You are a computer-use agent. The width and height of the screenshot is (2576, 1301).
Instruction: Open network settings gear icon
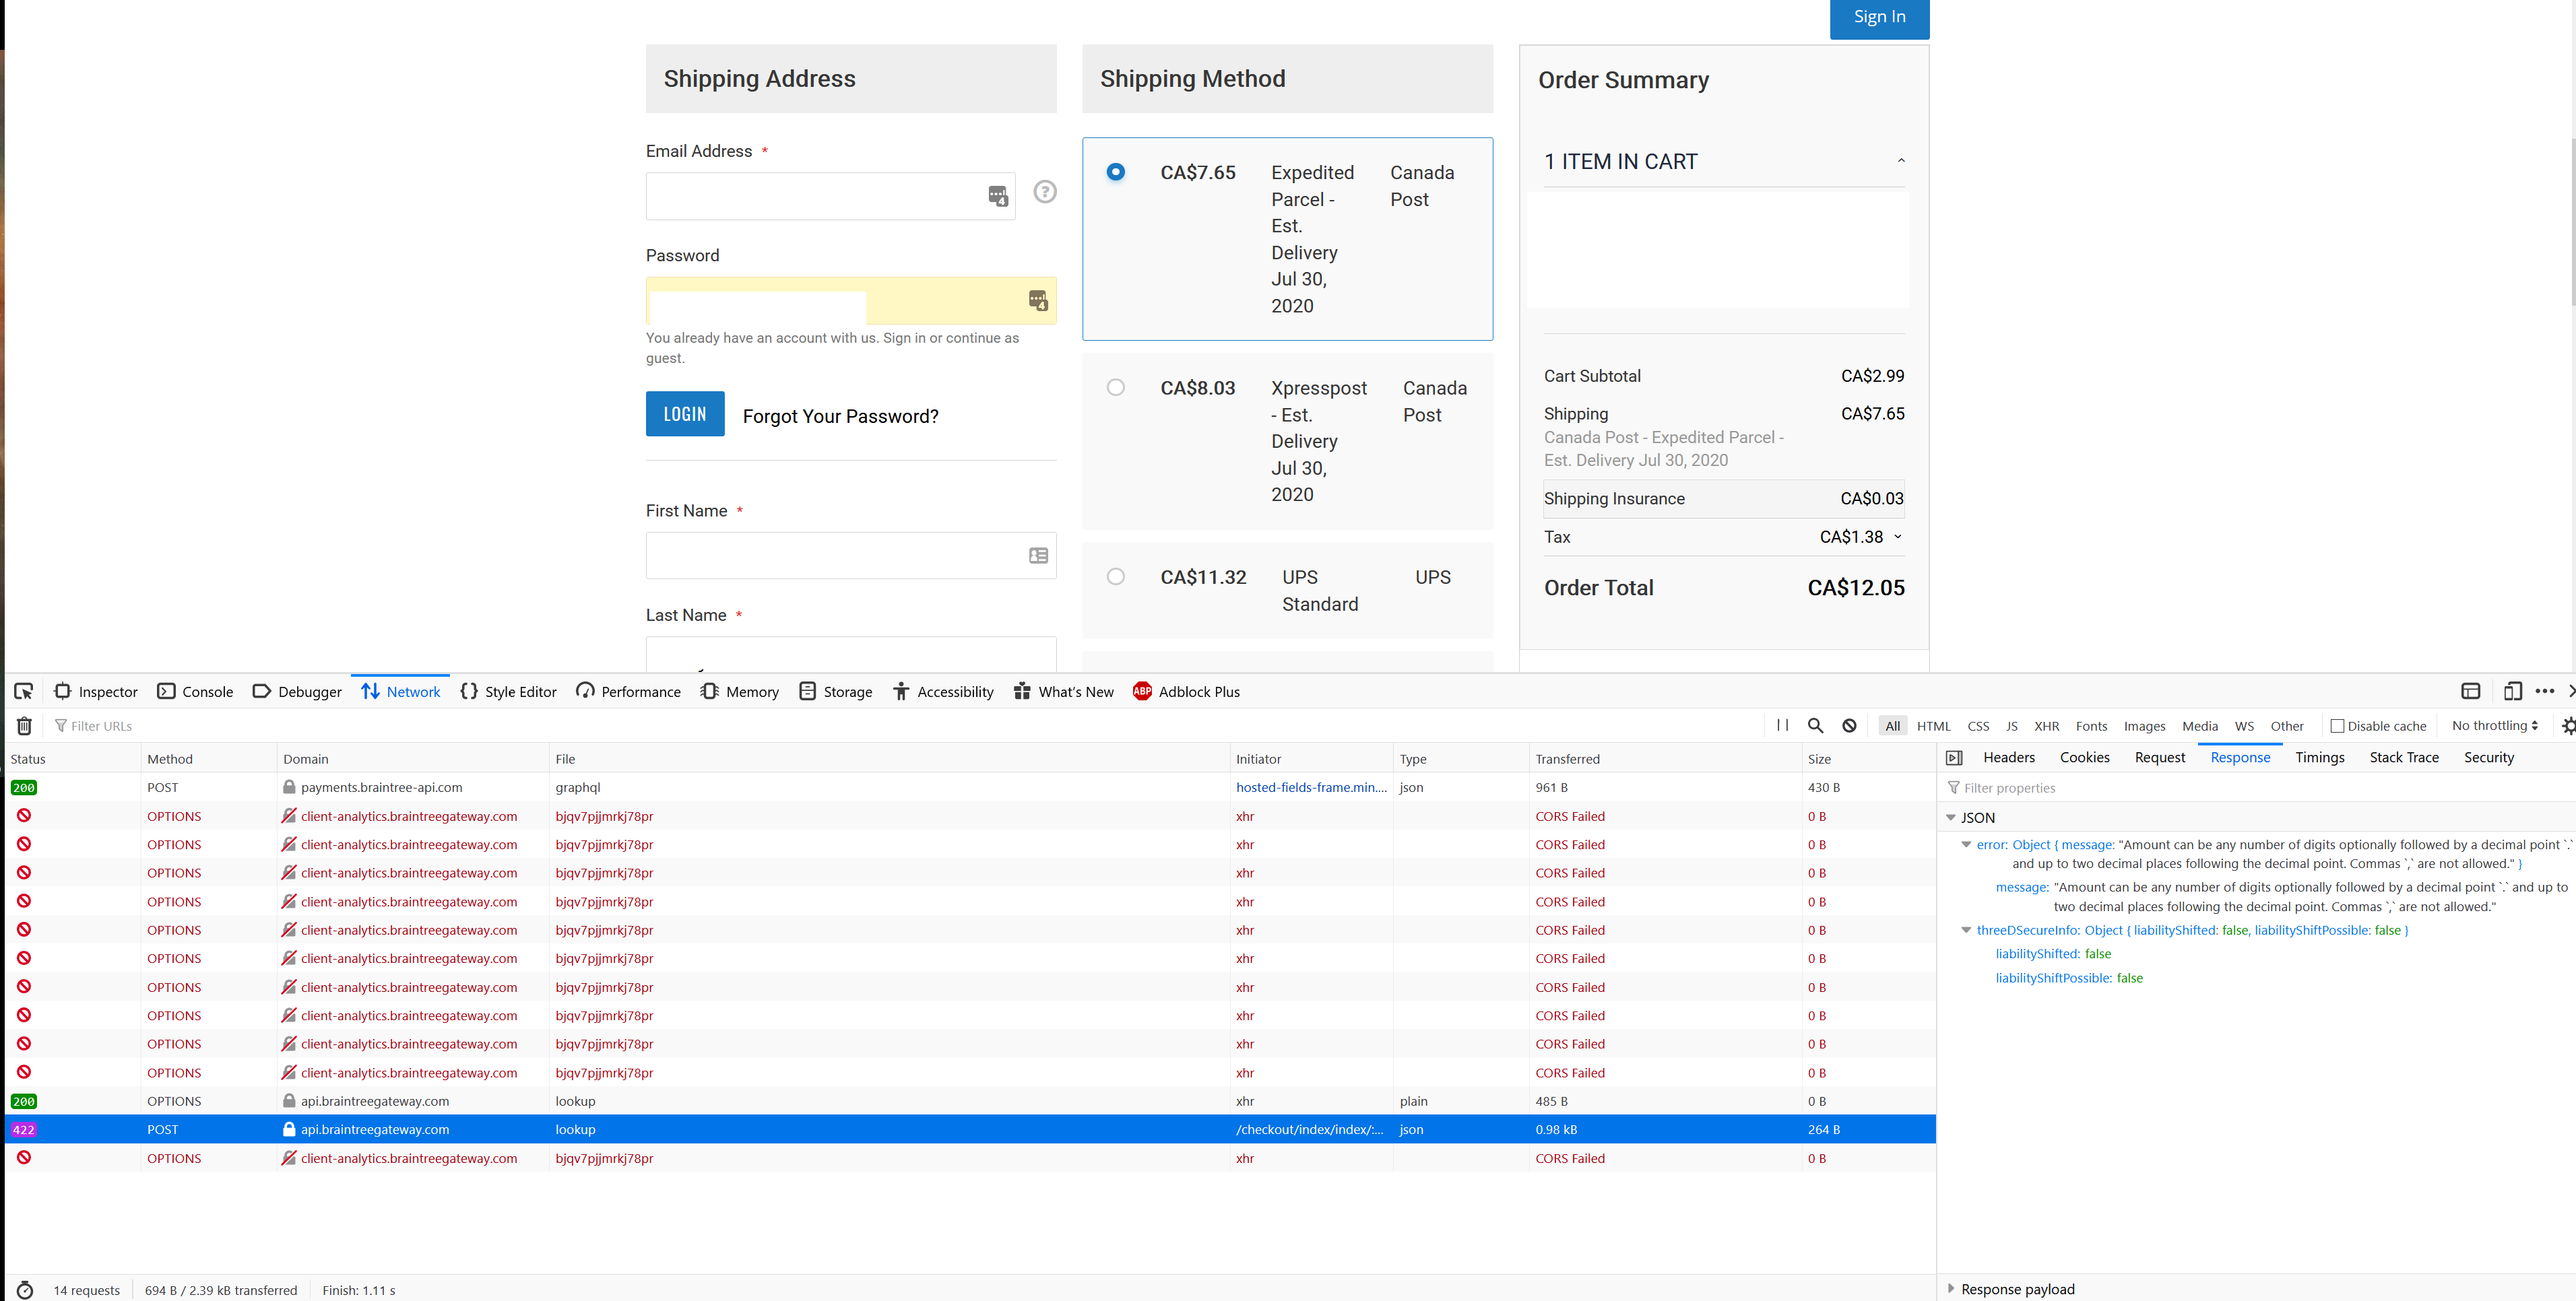pos(2568,726)
